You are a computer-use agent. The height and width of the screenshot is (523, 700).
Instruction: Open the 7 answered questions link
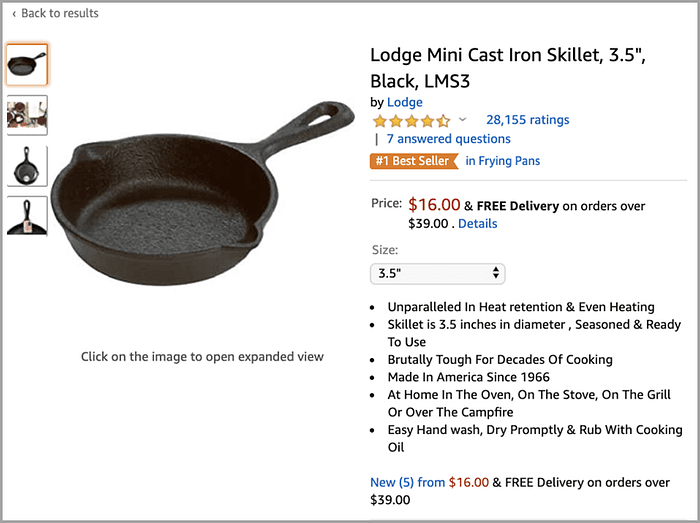pos(448,139)
